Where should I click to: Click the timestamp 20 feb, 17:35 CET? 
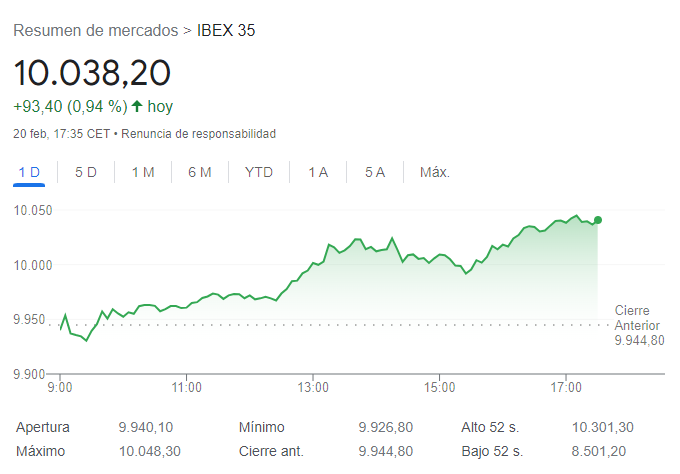click(62, 134)
